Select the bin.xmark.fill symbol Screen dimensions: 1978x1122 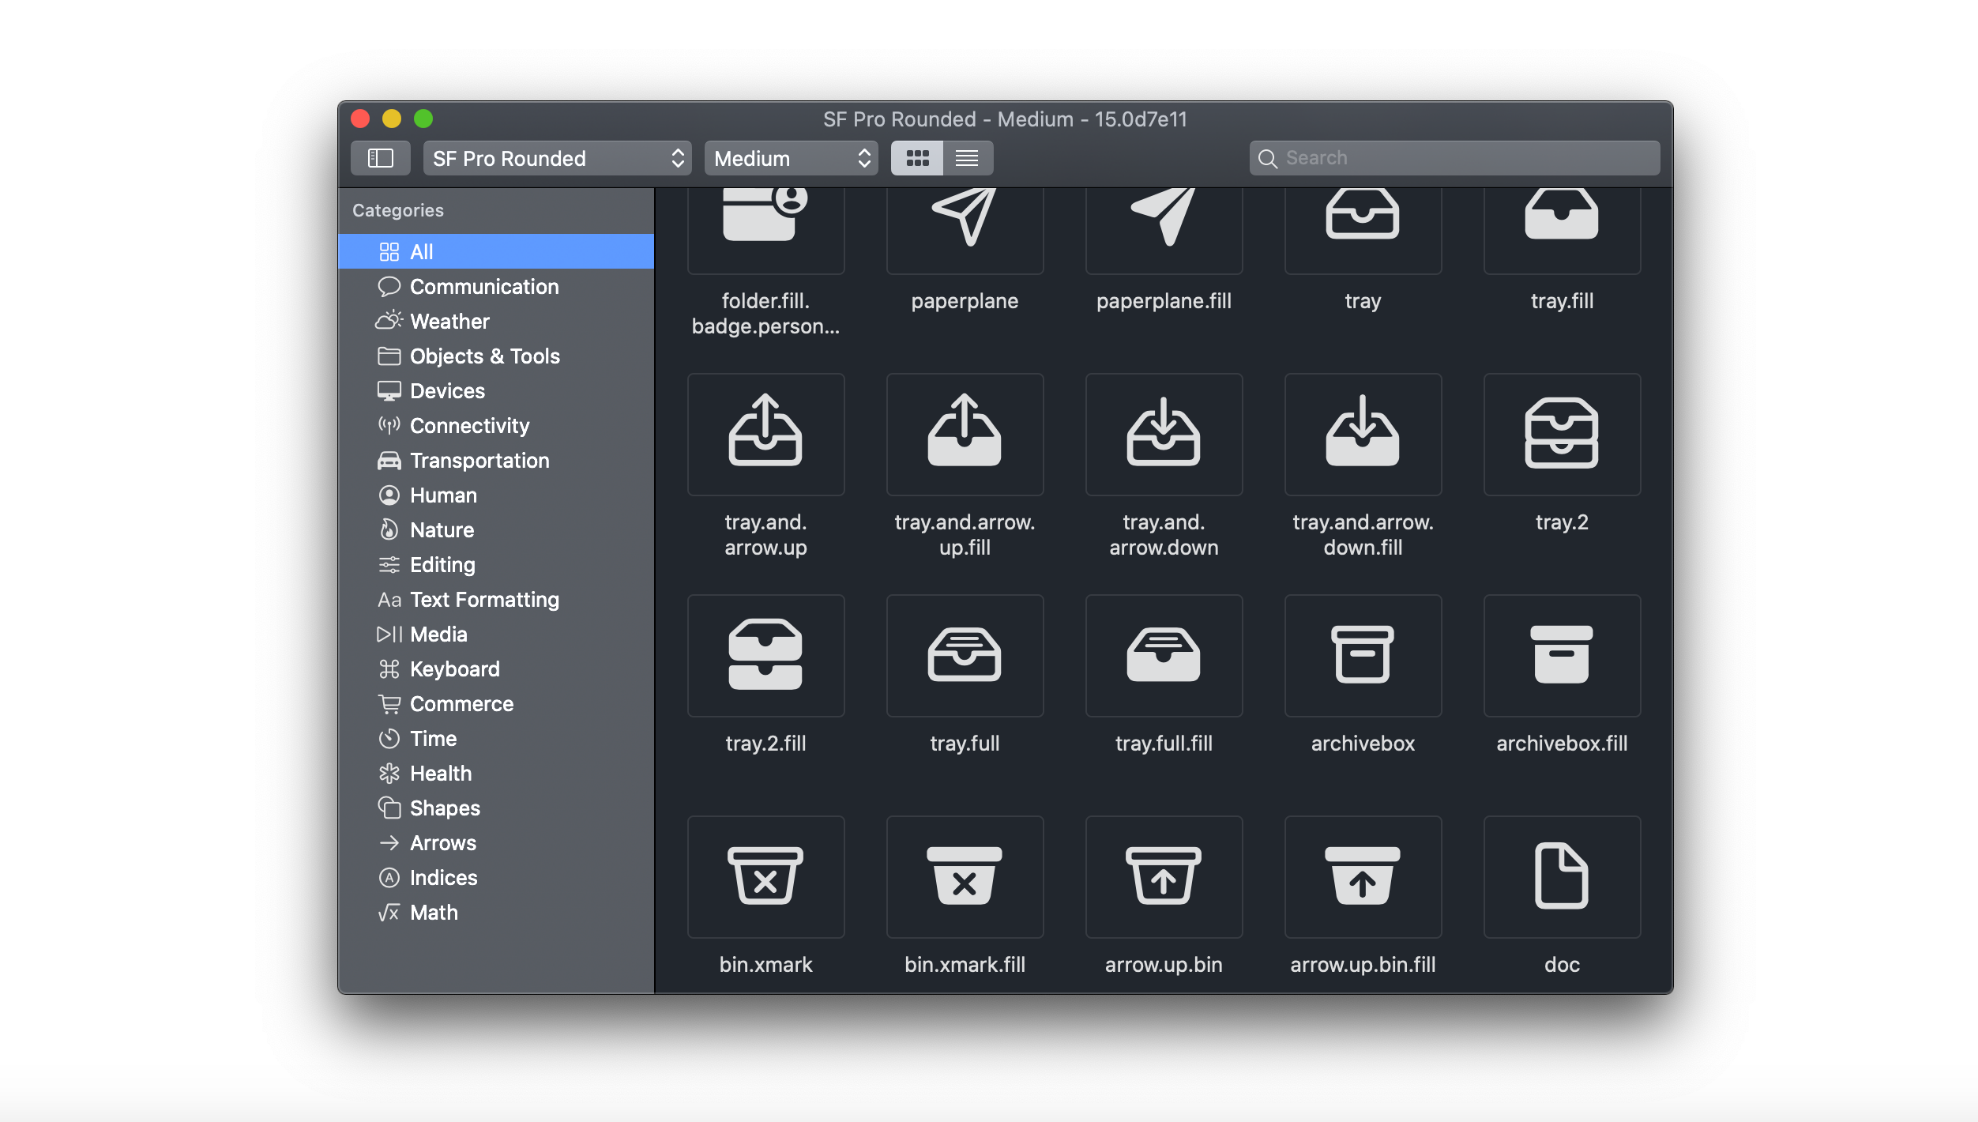(x=965, y=877)
